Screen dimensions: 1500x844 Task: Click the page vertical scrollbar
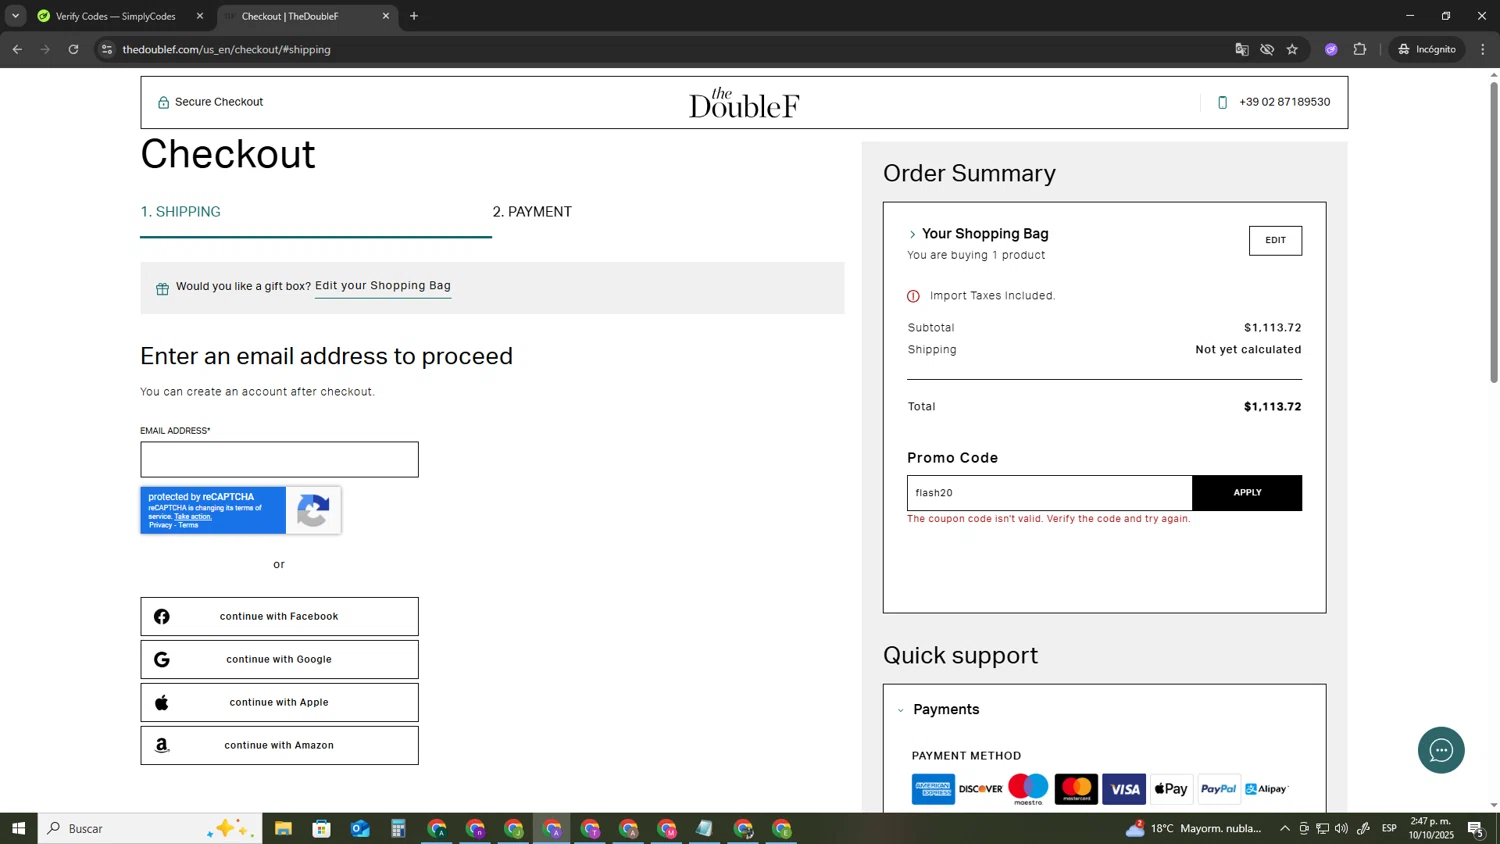pos(1494,233)
